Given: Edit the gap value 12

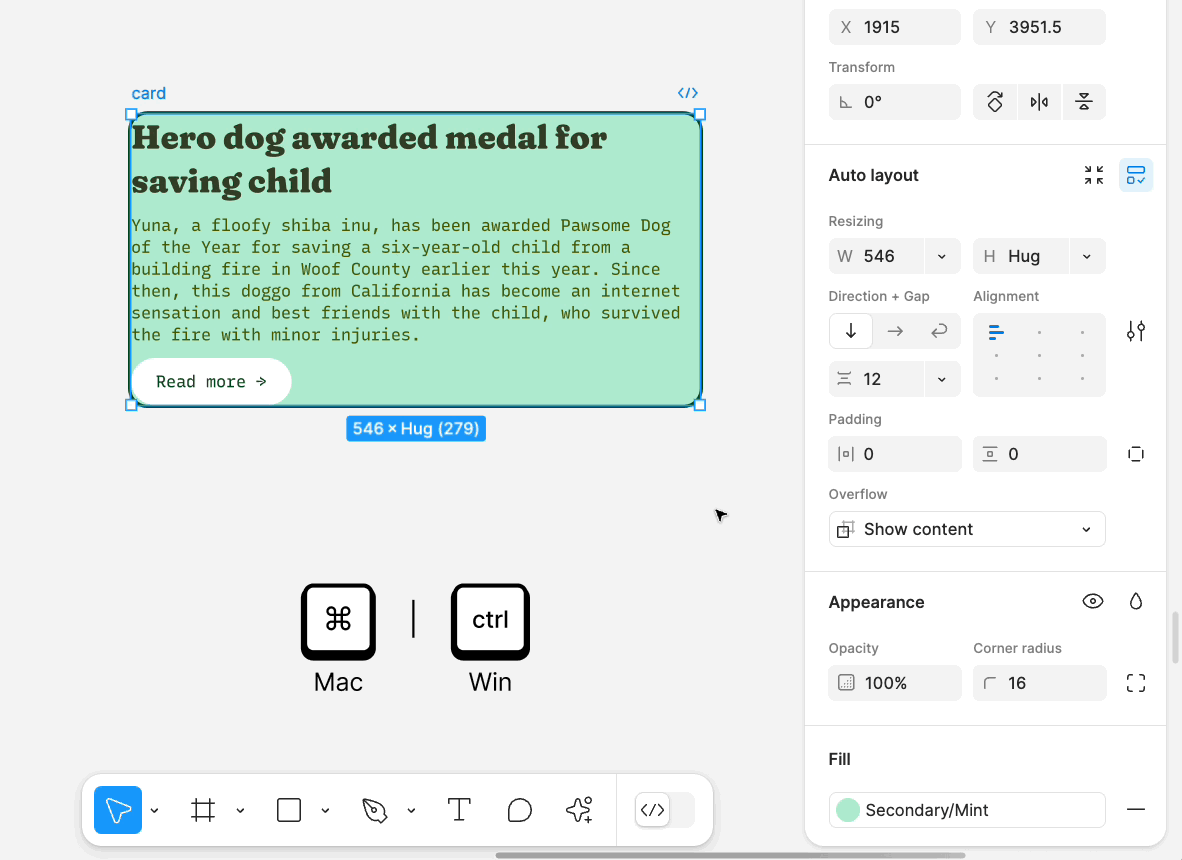Looking at the screenshot, I should coord(877,379).
